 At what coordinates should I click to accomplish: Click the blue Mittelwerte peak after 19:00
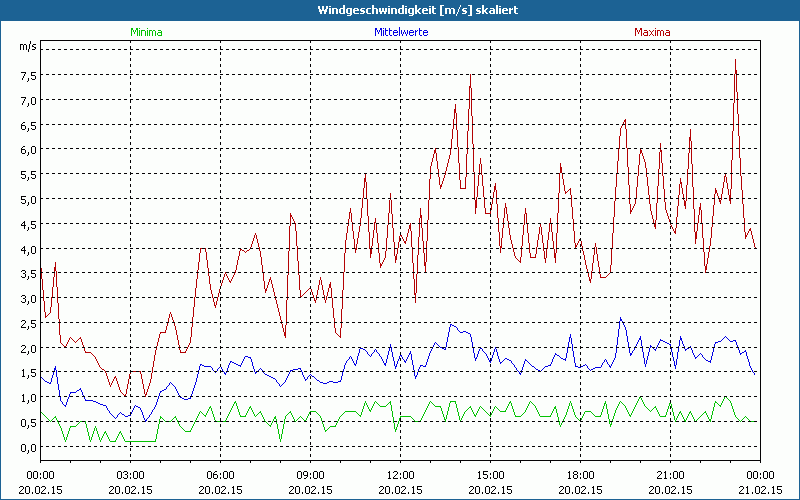point(621,319)
